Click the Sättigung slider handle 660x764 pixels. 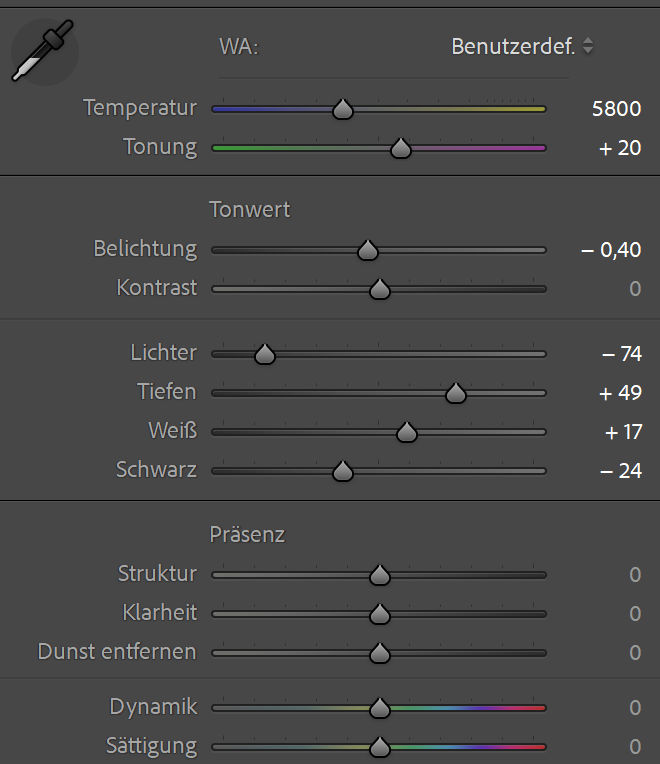pyautogui.click(x=379, y=747)
